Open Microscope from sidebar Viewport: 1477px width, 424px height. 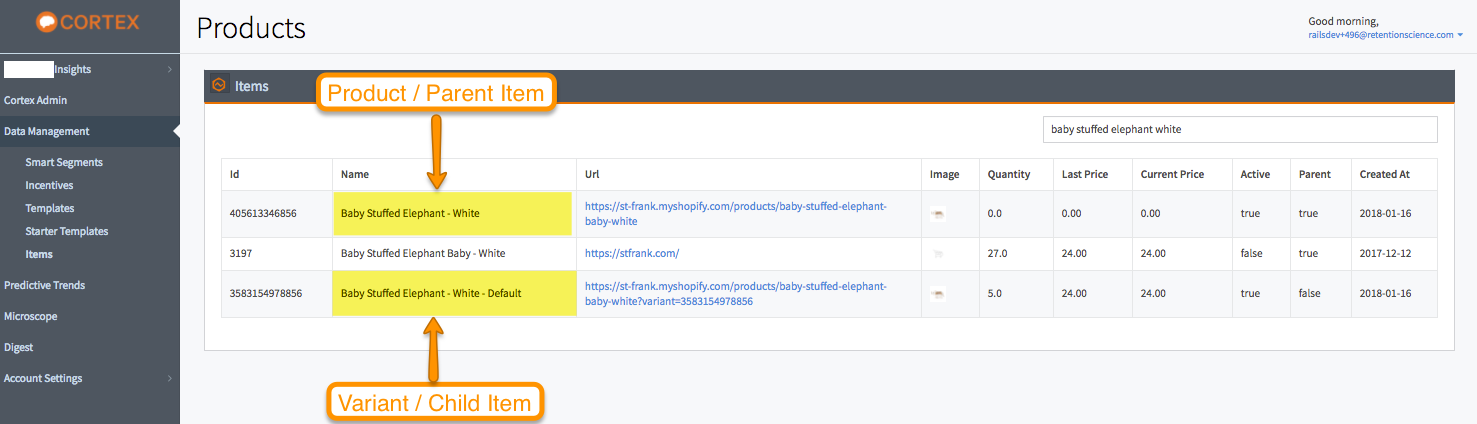[31, 316]
